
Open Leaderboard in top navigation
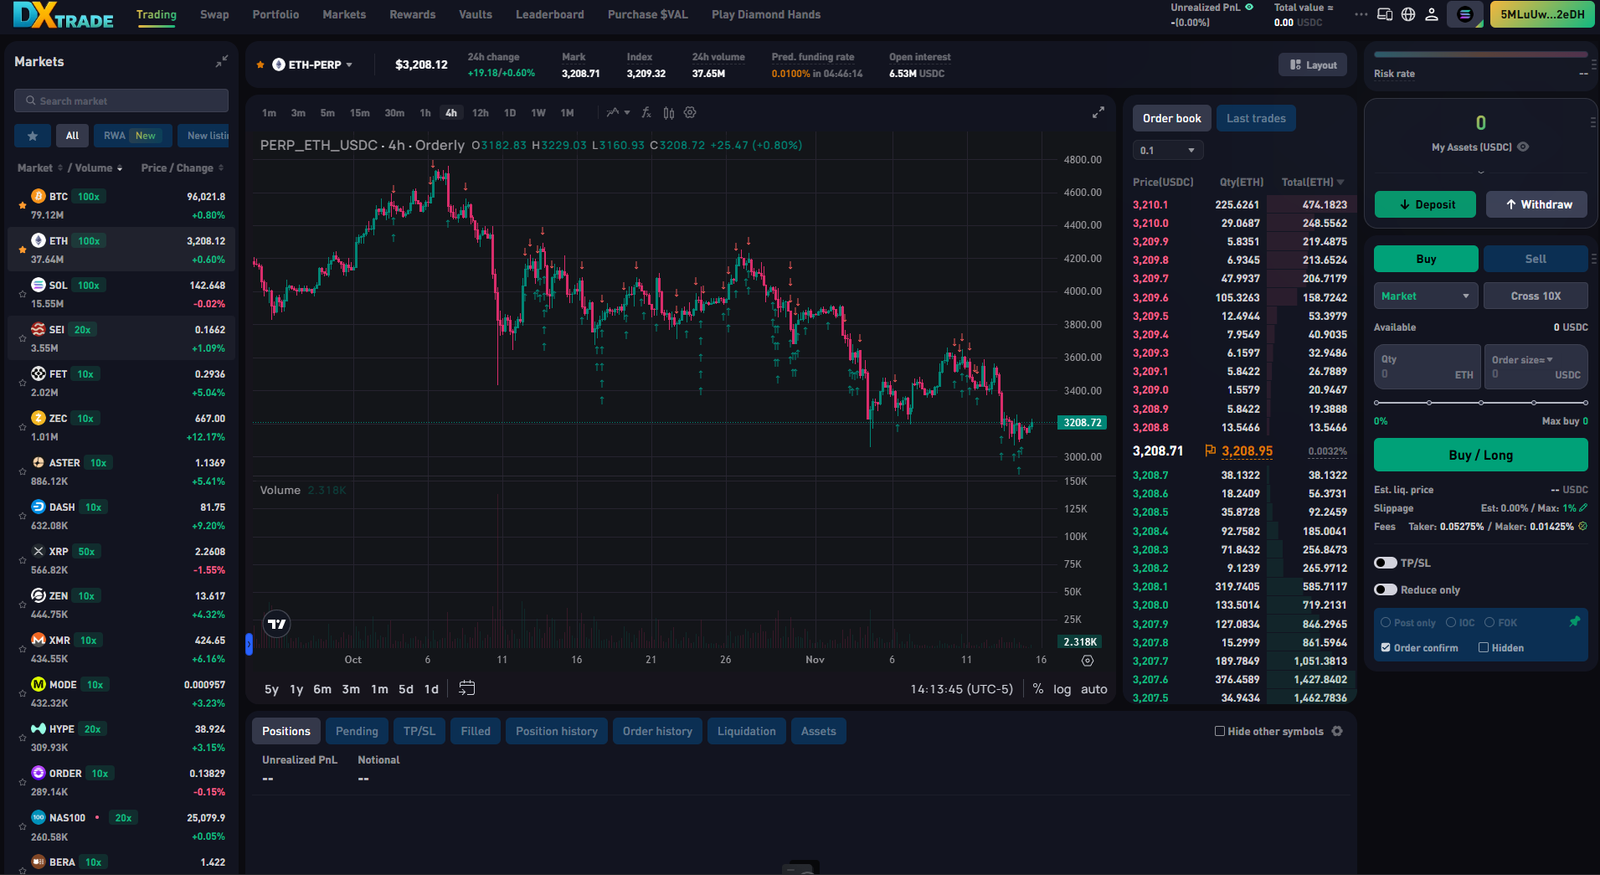[550, 15]
